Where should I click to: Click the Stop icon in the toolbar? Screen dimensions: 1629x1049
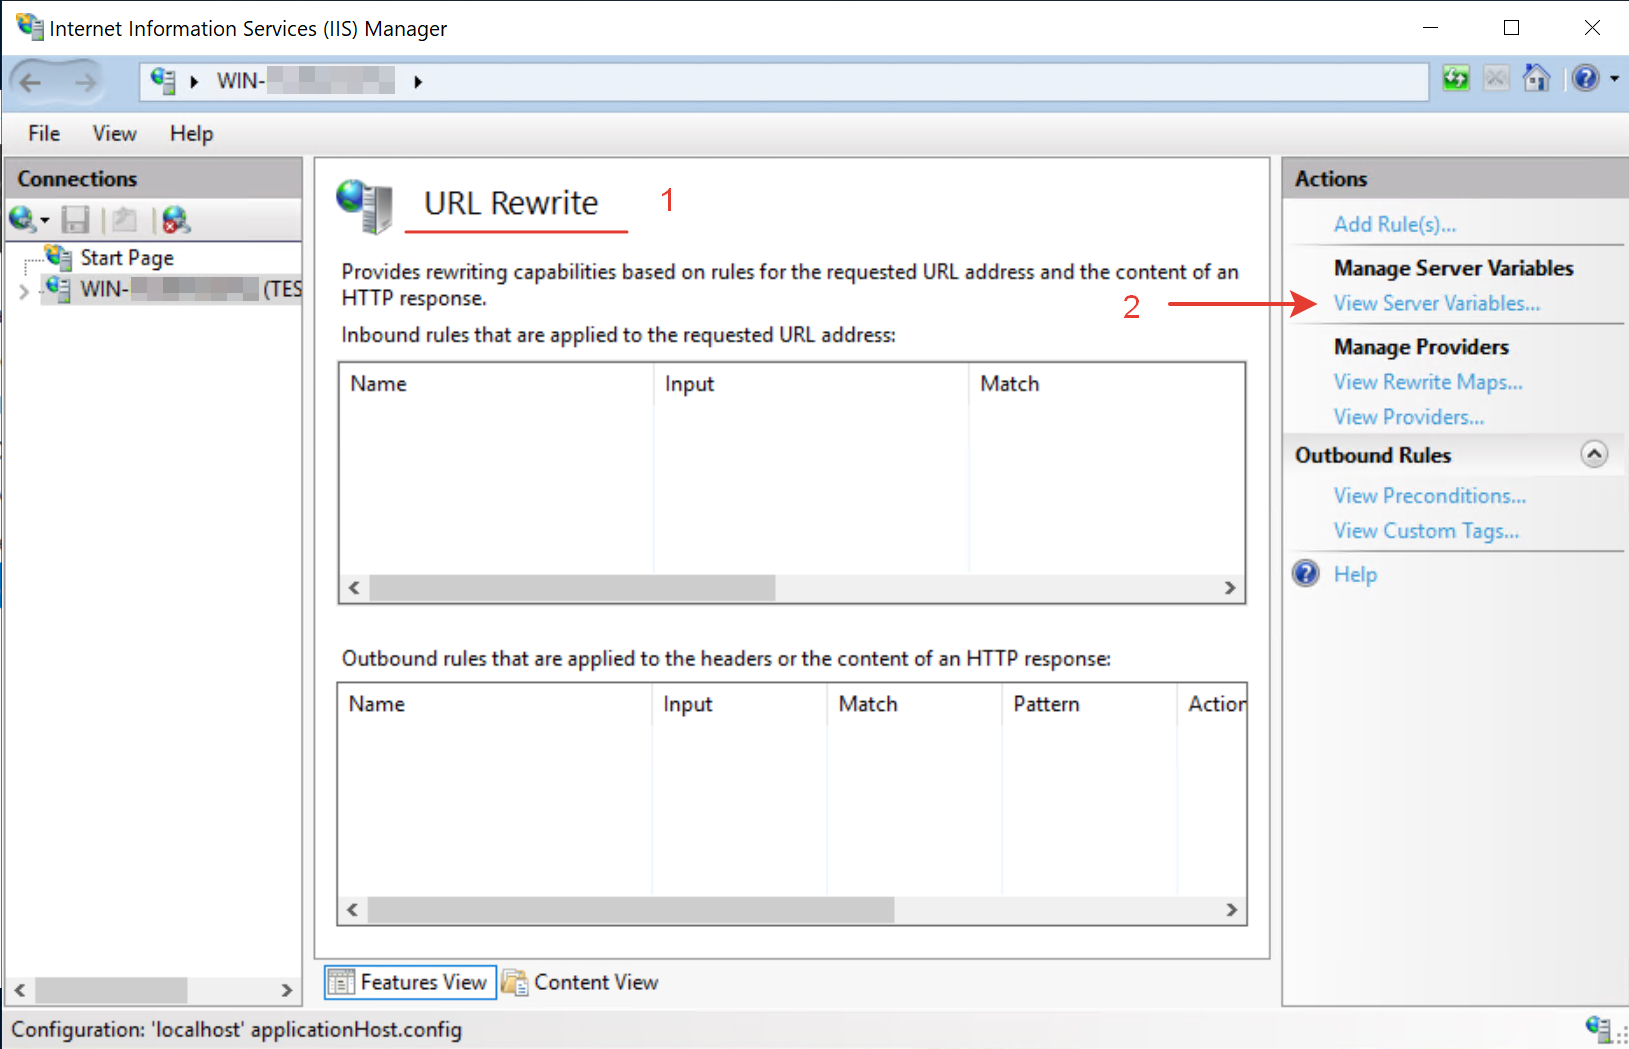1496,78
